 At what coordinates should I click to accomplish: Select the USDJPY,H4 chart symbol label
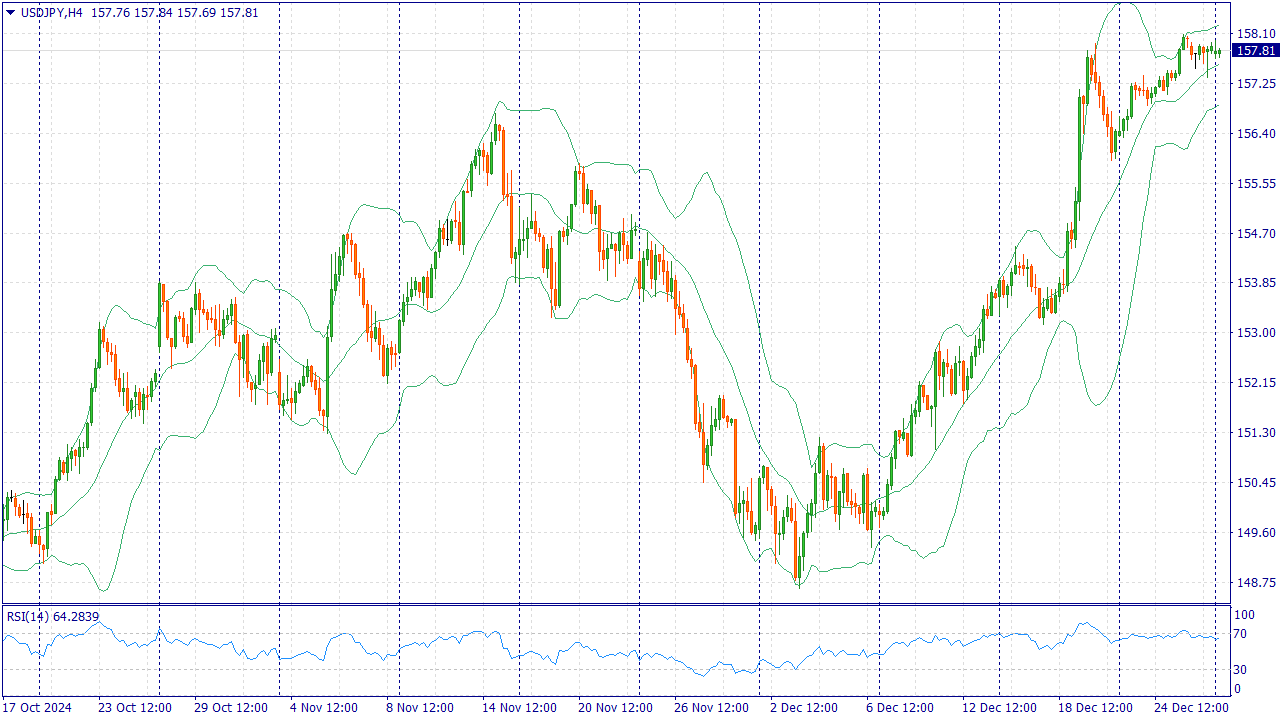[x=50, y=13]
